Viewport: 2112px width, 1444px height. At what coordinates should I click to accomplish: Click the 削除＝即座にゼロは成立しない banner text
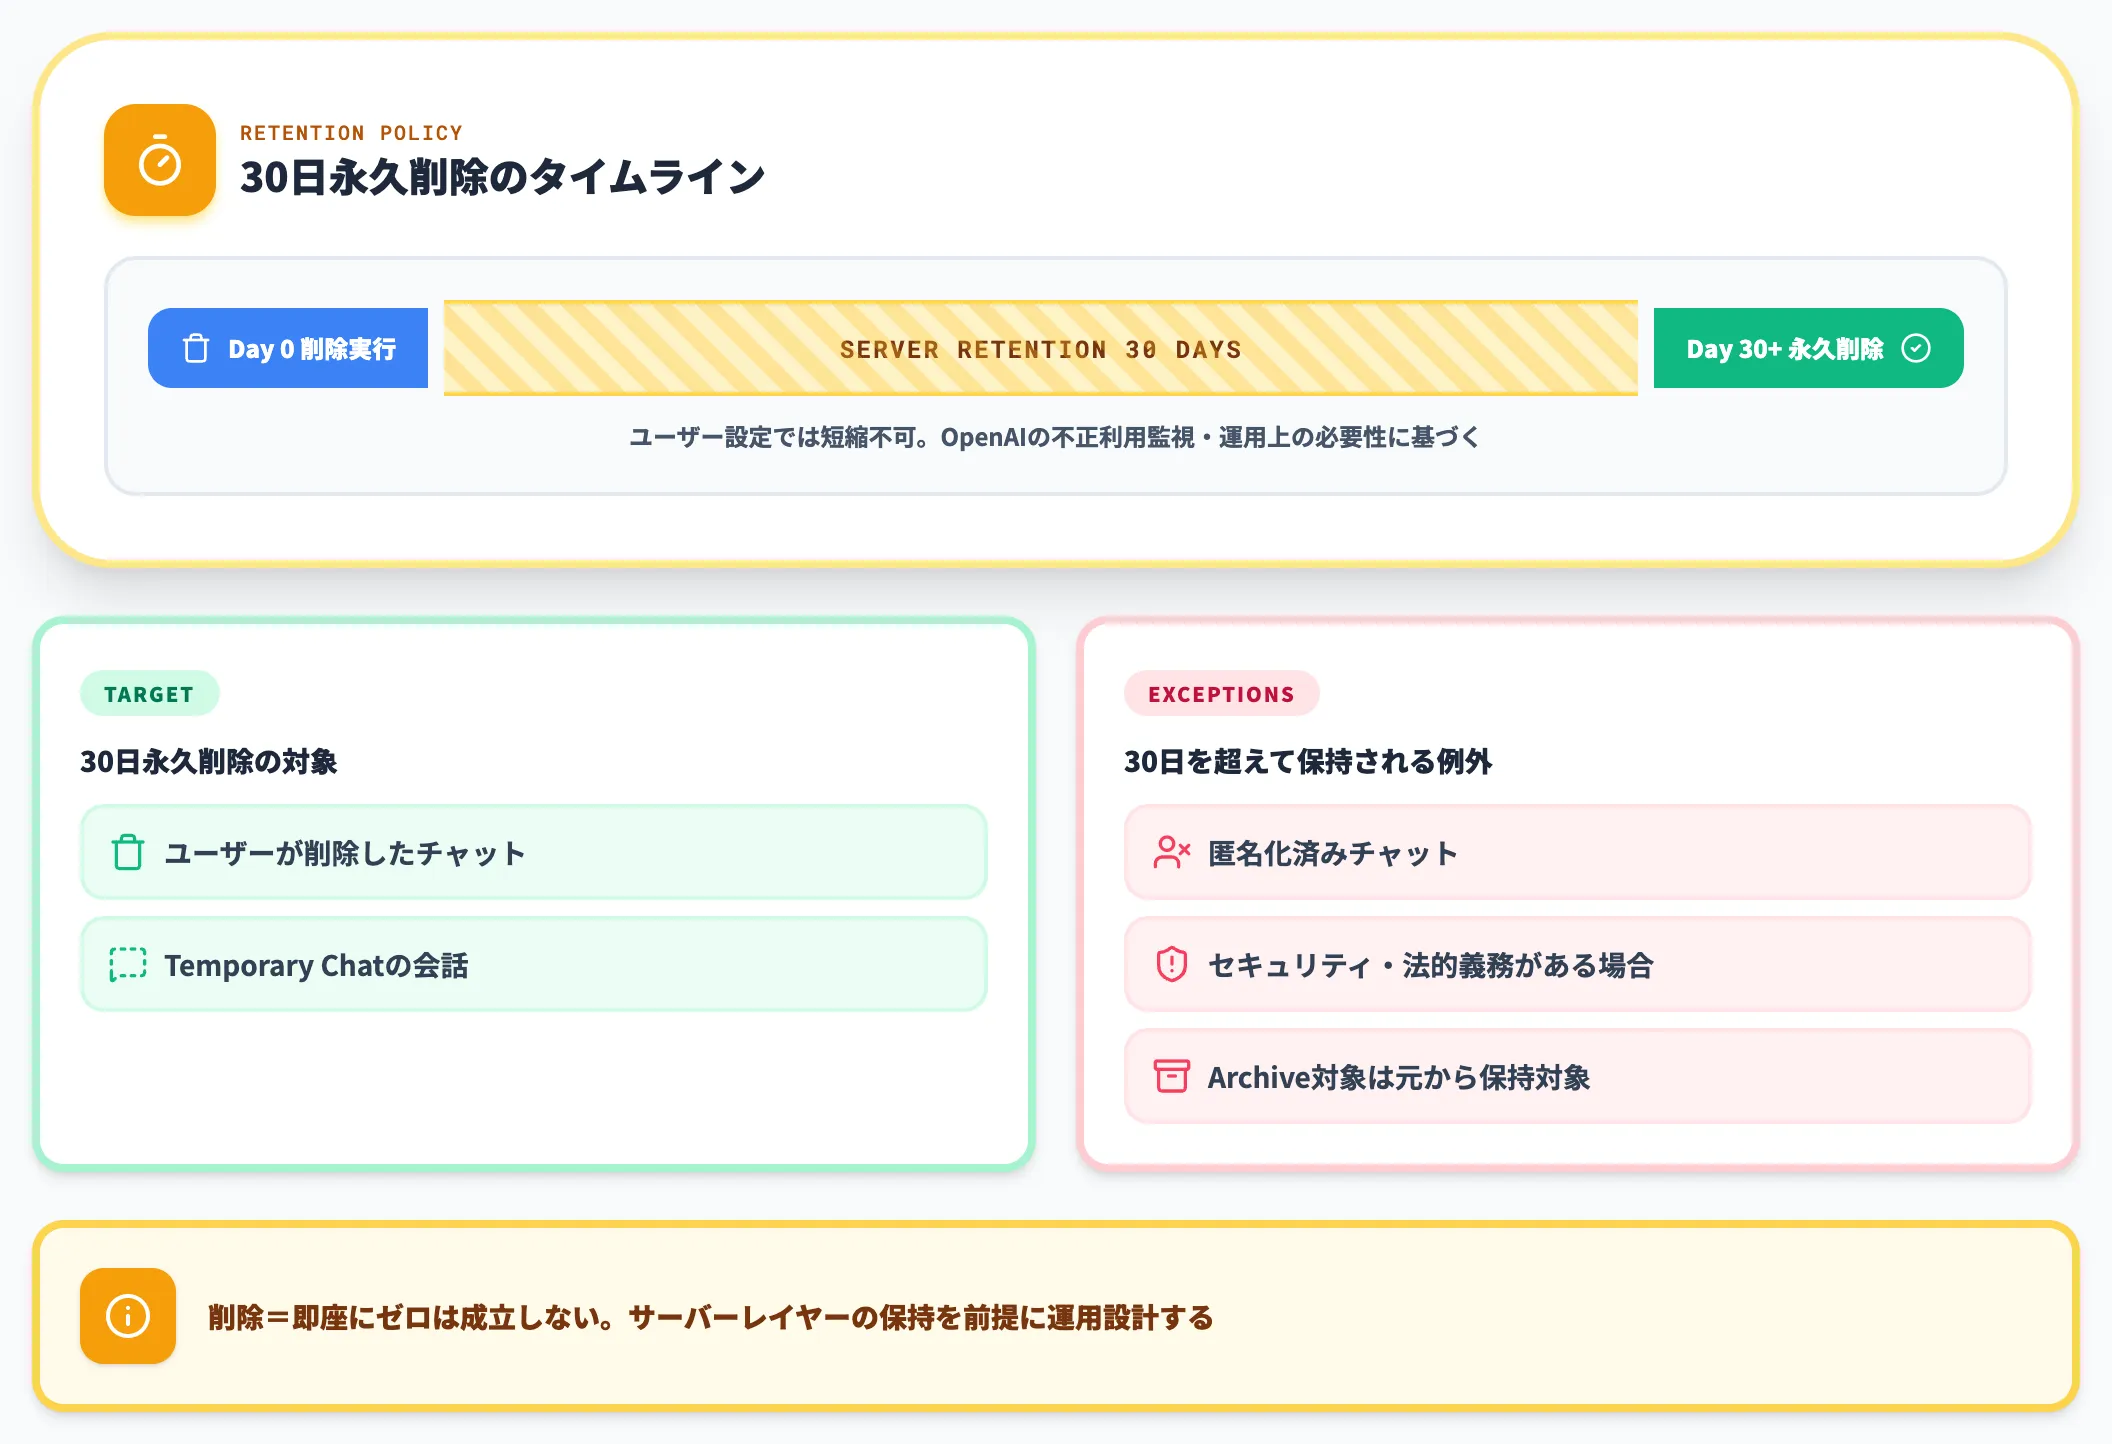[x=711, y=1317]
